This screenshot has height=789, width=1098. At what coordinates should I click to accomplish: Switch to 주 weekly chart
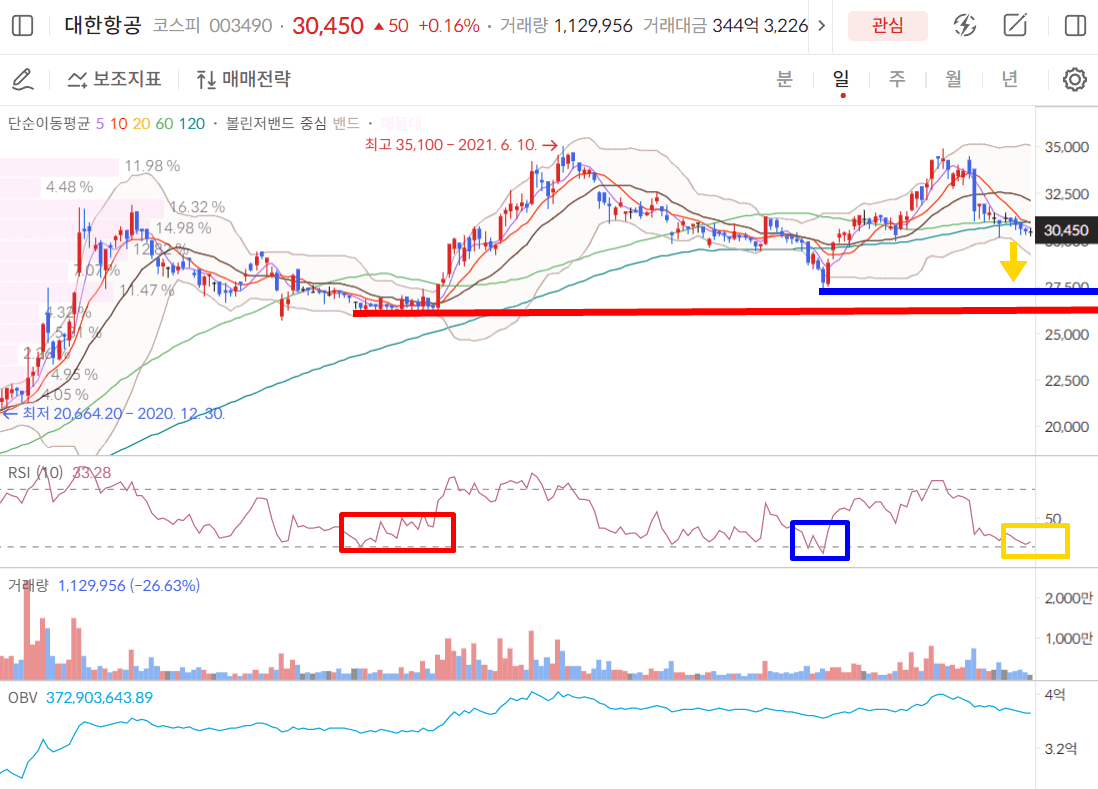pos(898,79)
